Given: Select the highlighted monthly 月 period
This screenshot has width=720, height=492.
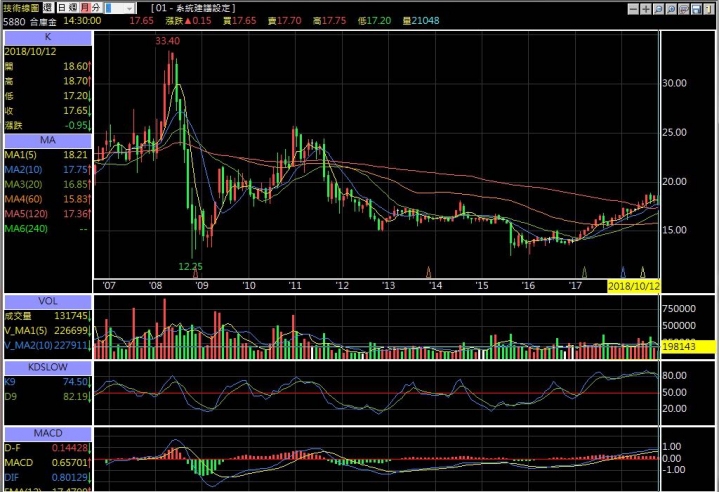Looking at the screenshot, I should click(x=84, y=8).
